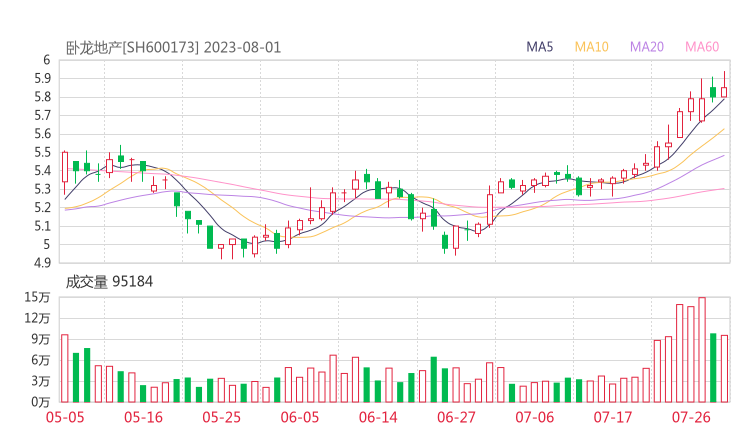This screenshot has width=740, height=440.
Task: Click the 3万 volume axis label
Action: pyautogui.click(x=41, y=381)
